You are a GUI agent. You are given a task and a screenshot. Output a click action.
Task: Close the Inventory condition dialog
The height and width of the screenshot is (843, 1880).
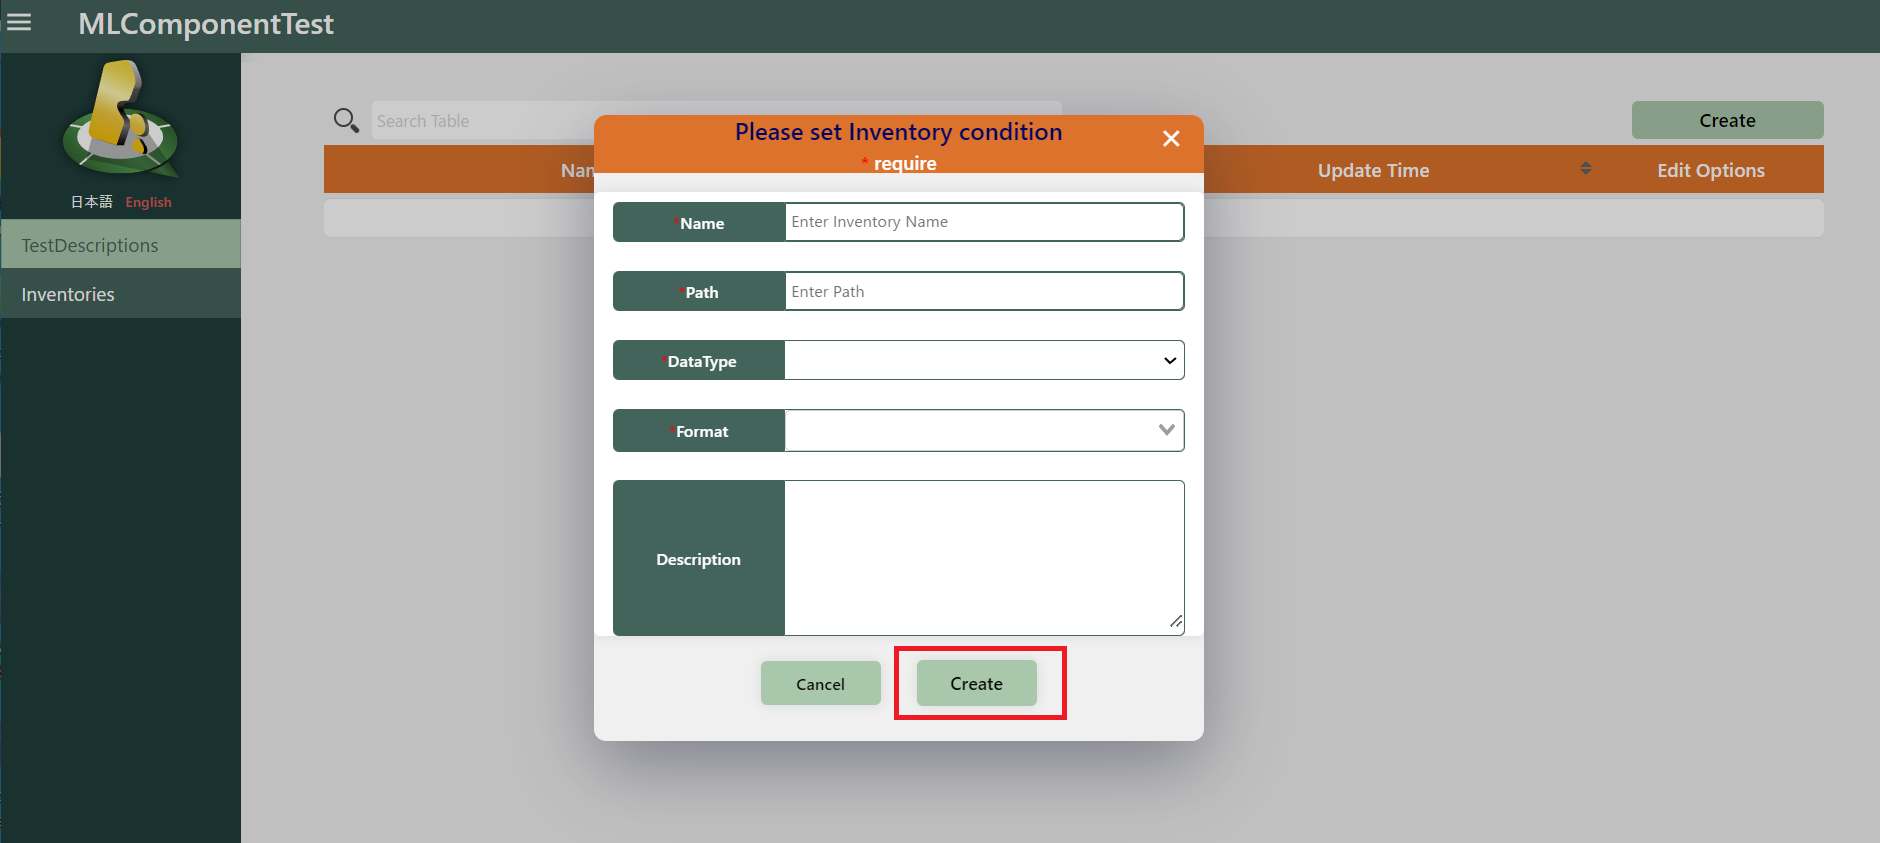(x=1171, y=139)
